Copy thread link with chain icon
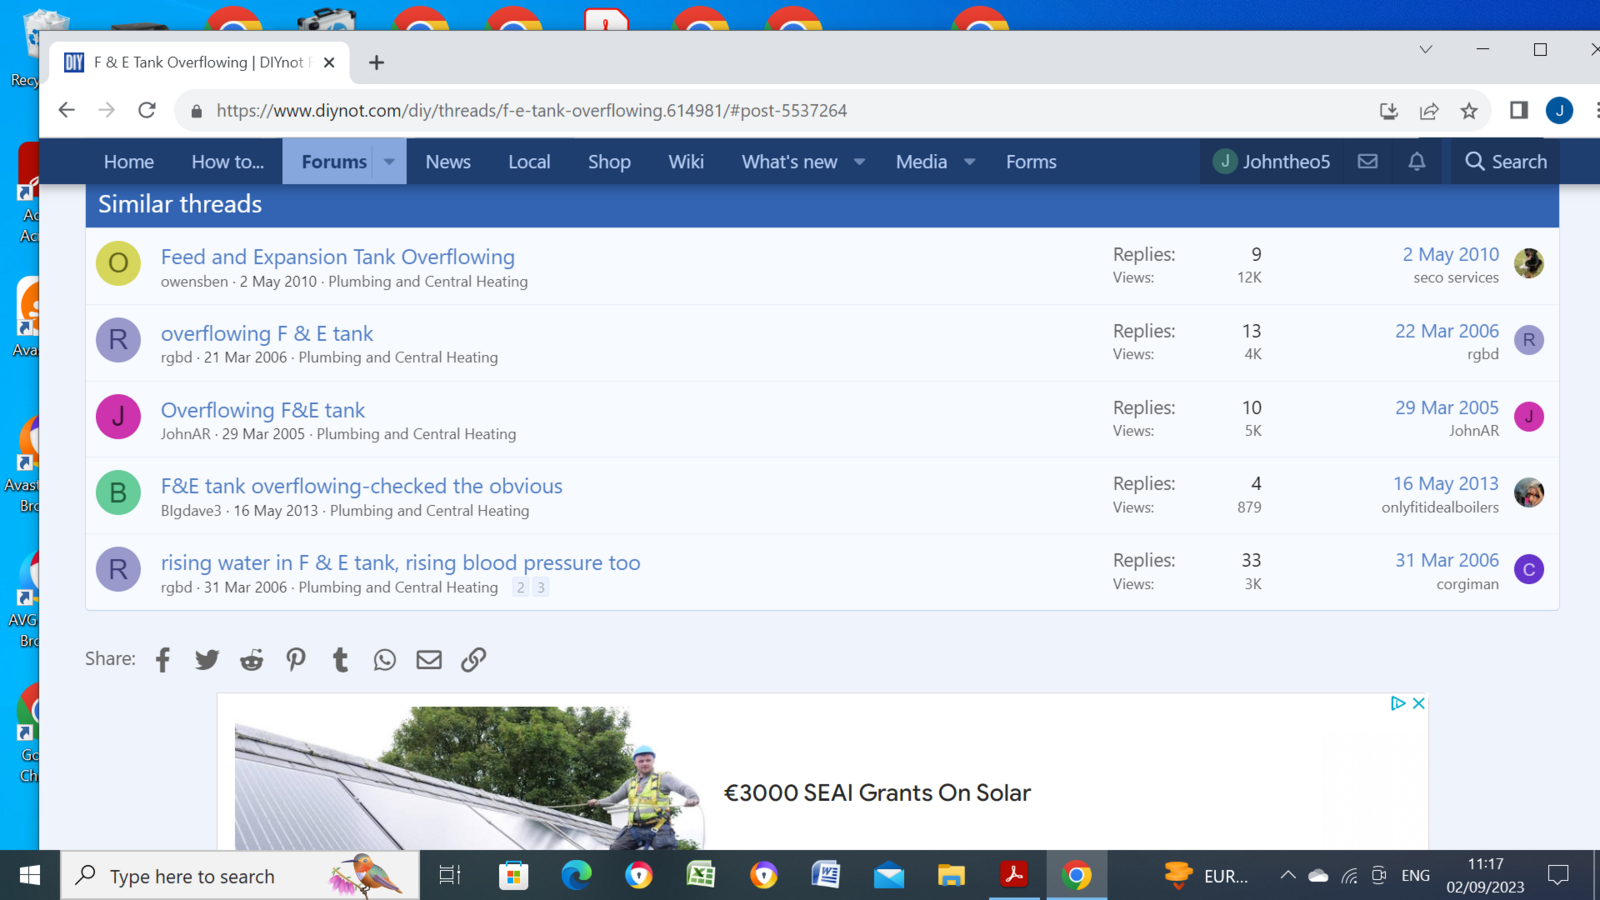The width and height of the screenshot is (1600, 900). pyautogui.click(x=474, y=660)
